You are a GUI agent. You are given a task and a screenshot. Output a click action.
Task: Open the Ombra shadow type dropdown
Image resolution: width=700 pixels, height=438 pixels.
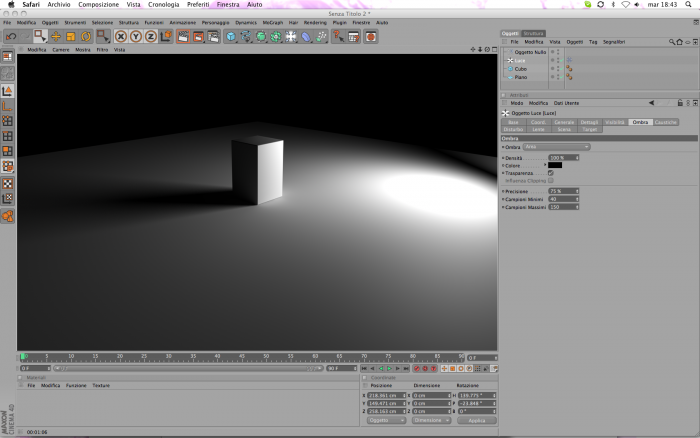click(x=557, y=147)
